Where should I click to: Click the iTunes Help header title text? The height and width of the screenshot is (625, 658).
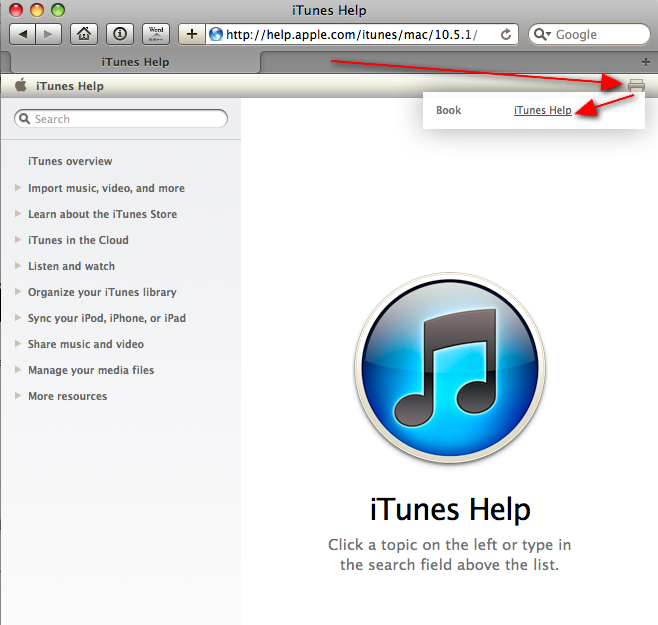[70, 86]
